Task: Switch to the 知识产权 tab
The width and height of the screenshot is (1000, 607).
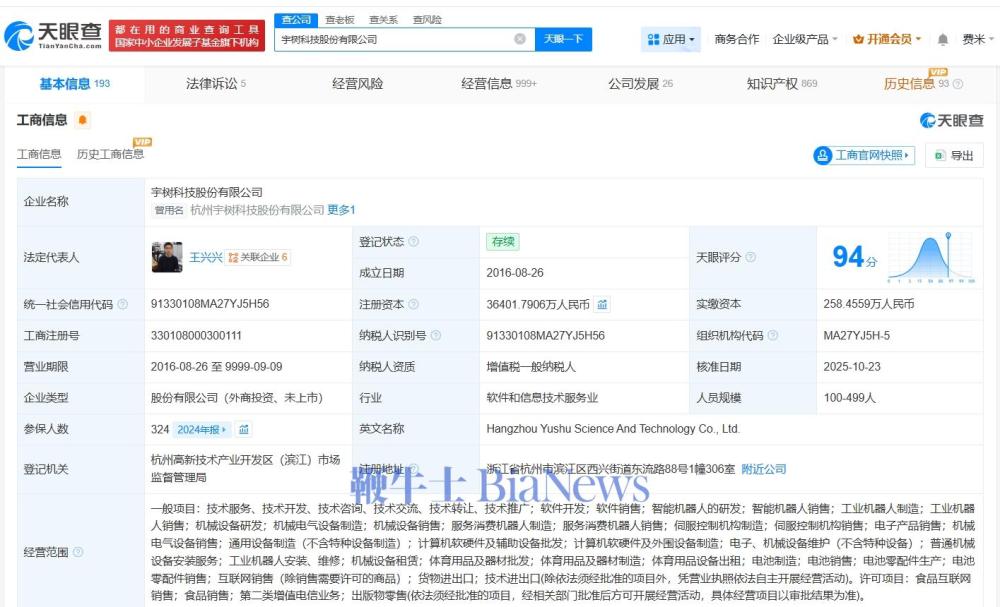Action: tap(782, 84)
